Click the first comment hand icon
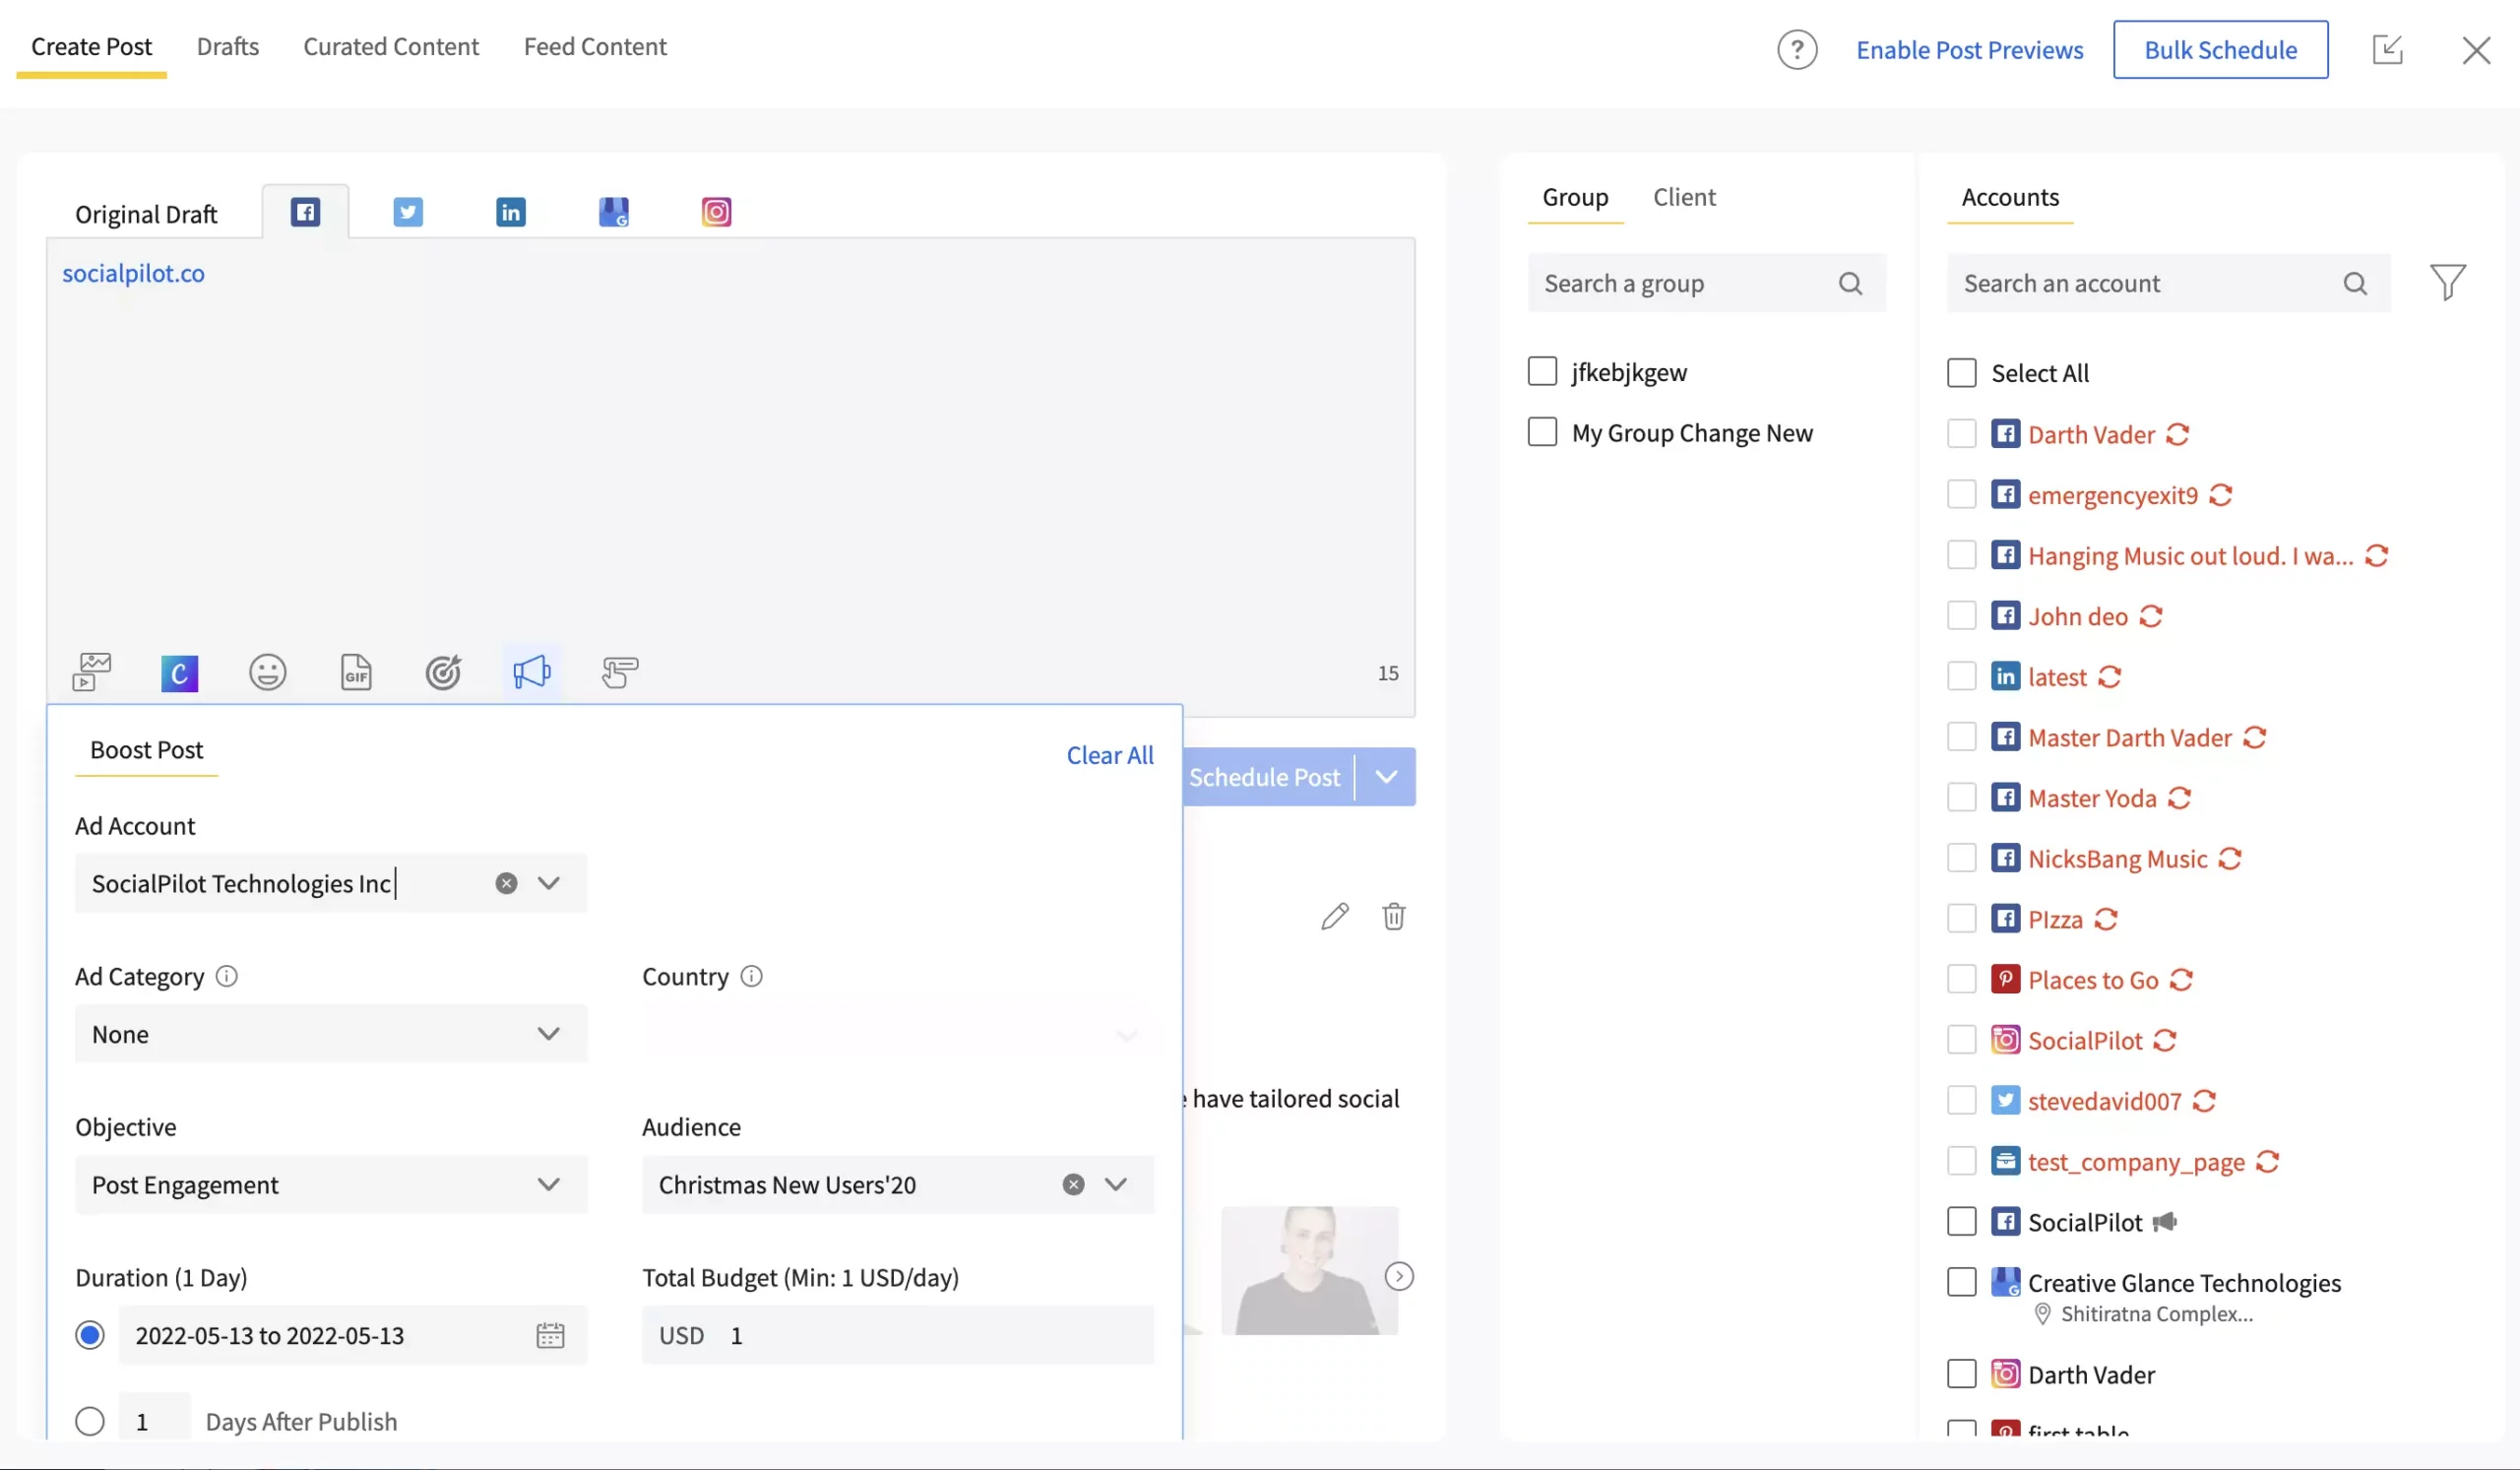This screenshot has width=2520, height=1470. pos(620,672)
